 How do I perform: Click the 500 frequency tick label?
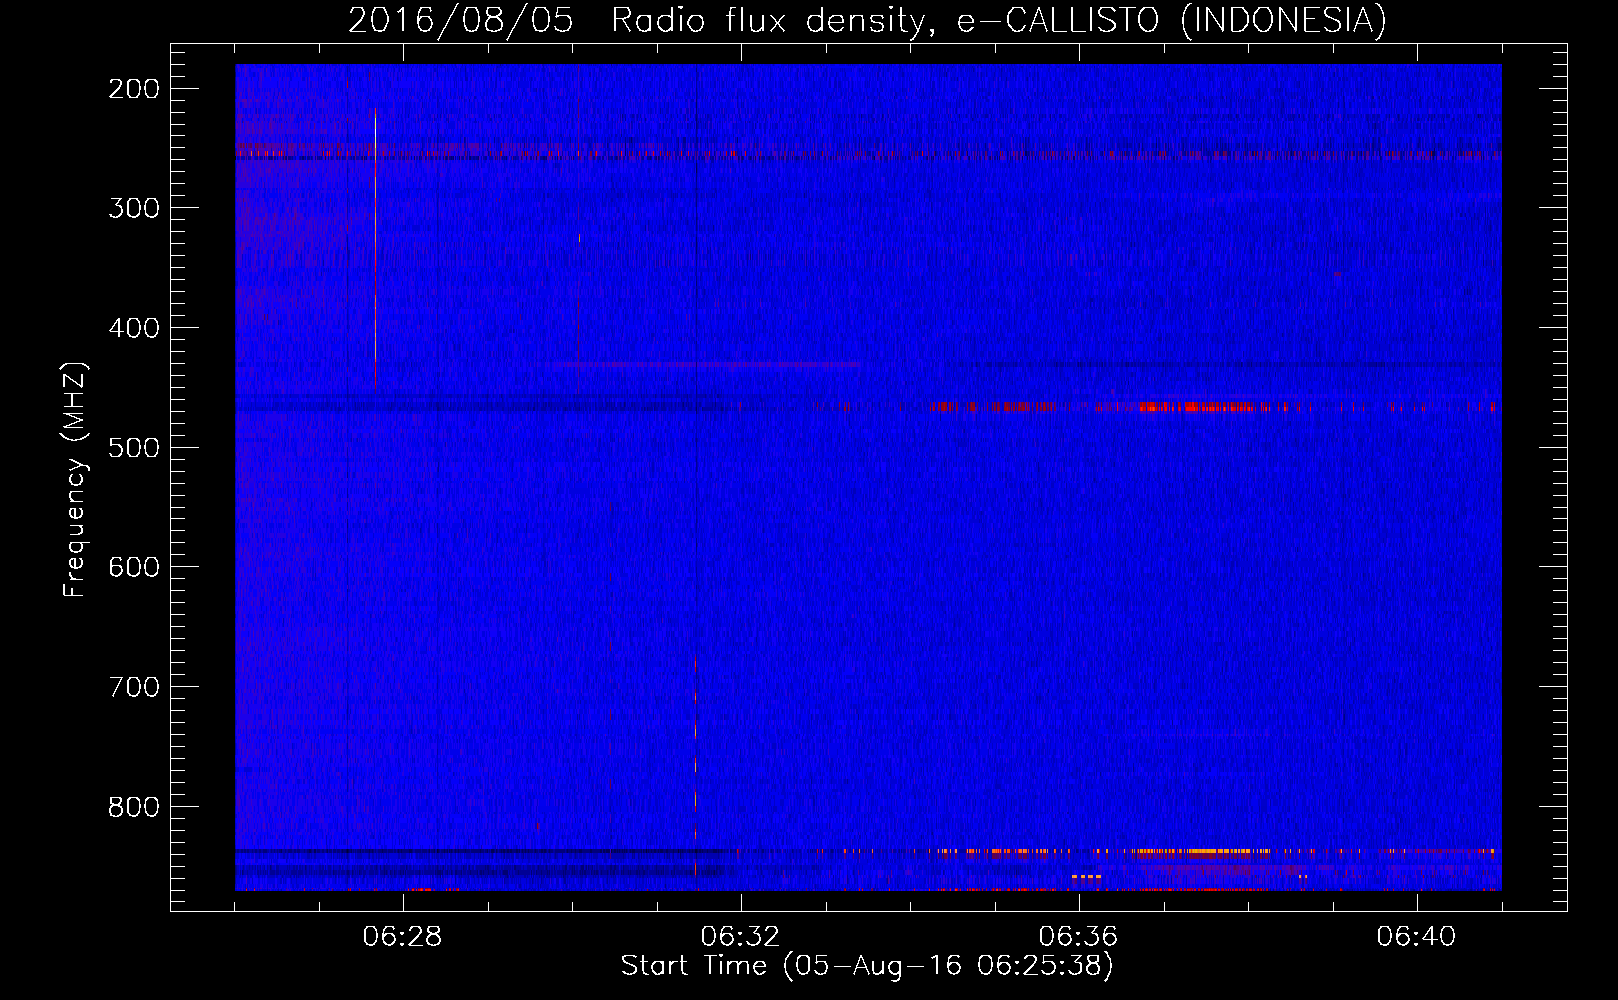click(x=134, y=447)
